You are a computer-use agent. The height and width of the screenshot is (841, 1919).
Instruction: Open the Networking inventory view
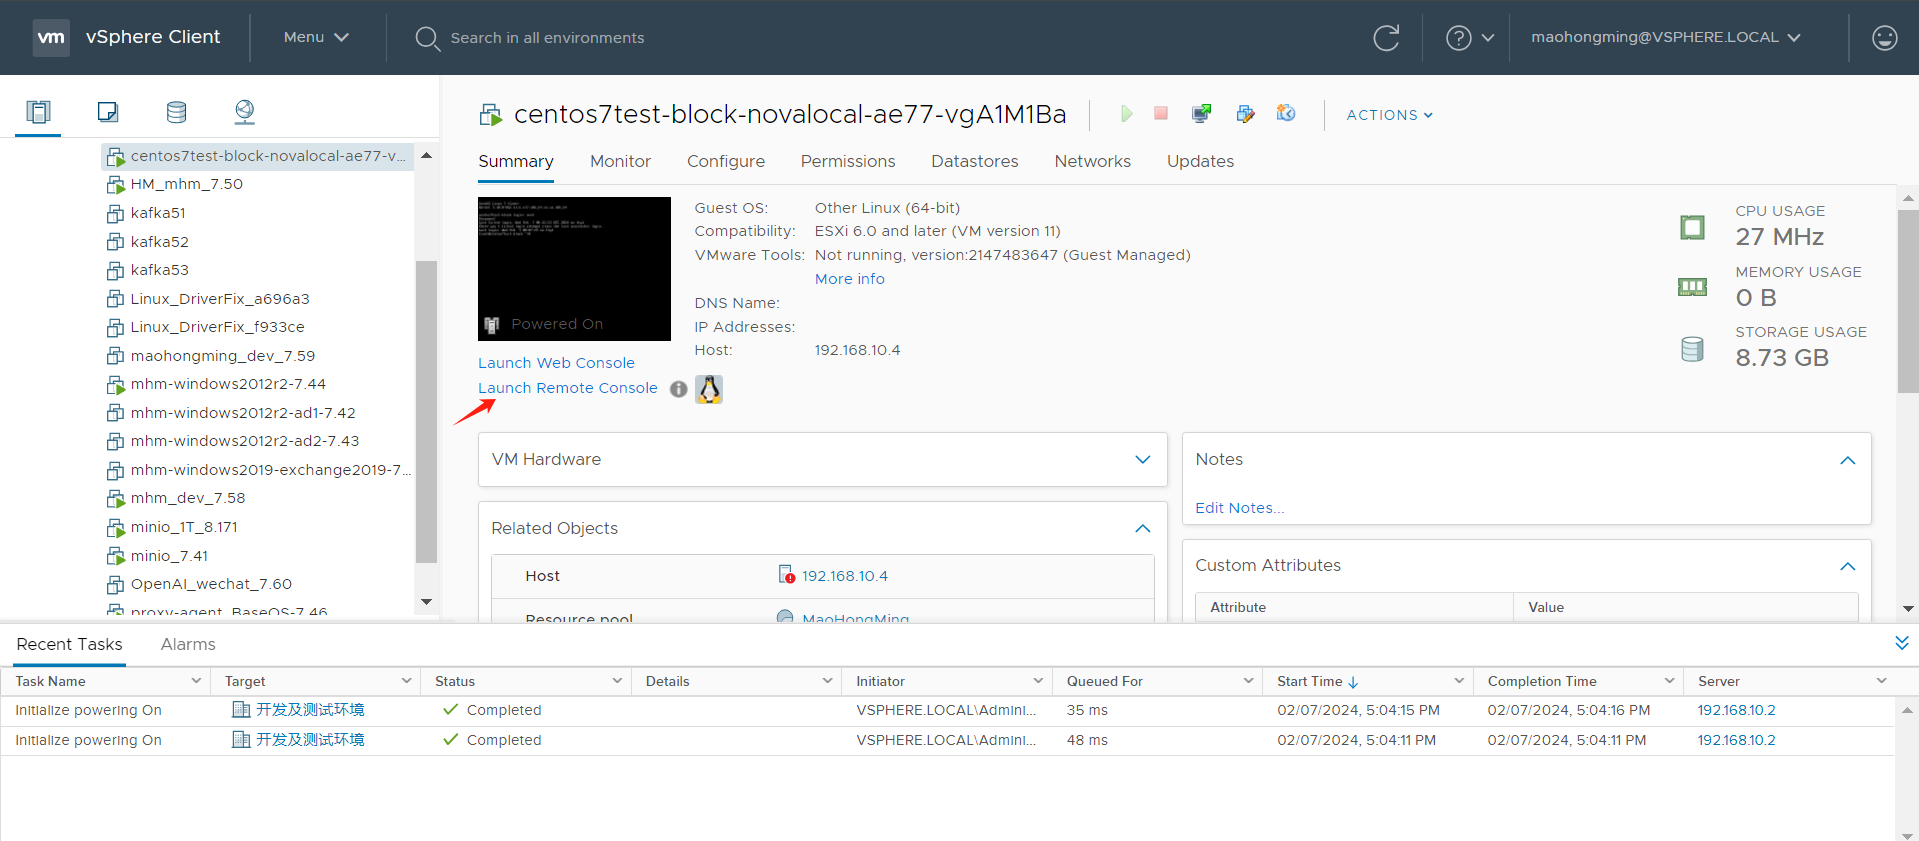pyautogui.click(x=244, y=111)
